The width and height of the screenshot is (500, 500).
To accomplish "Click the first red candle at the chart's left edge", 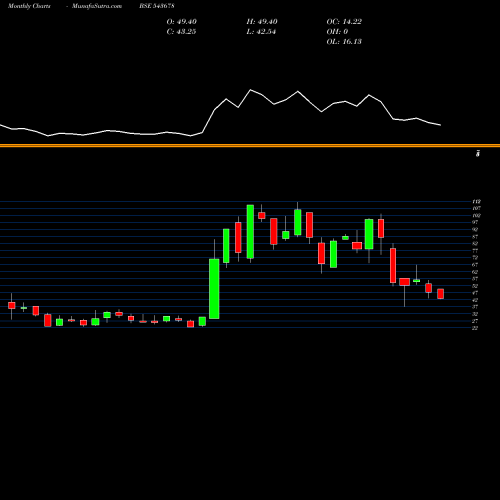I will pos(12,305).
